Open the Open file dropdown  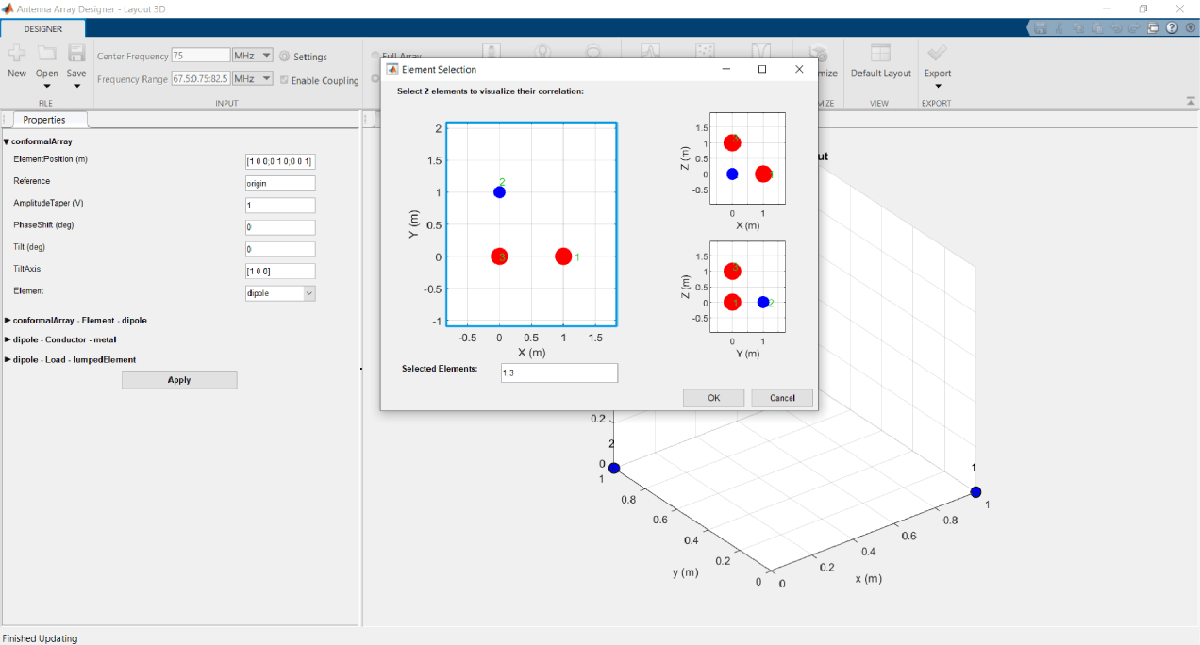47,86
